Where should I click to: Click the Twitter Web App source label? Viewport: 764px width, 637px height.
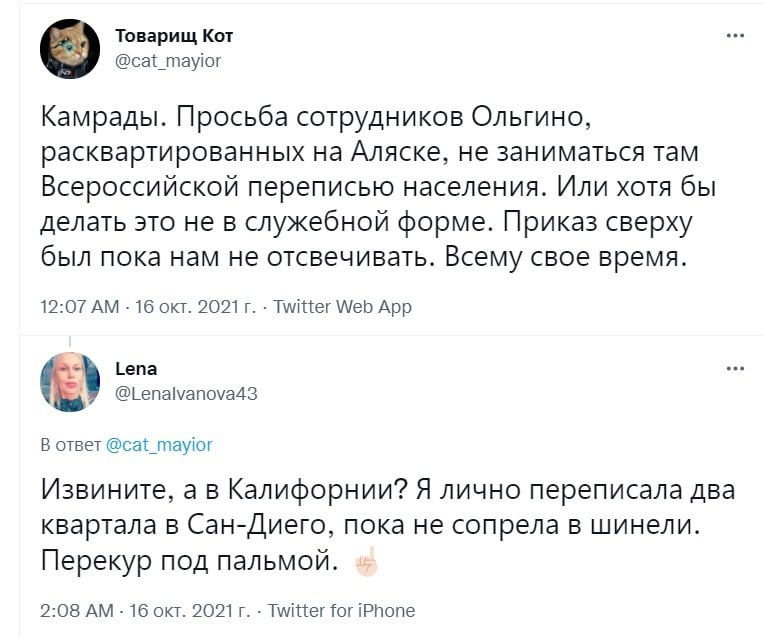click(342, 307)
